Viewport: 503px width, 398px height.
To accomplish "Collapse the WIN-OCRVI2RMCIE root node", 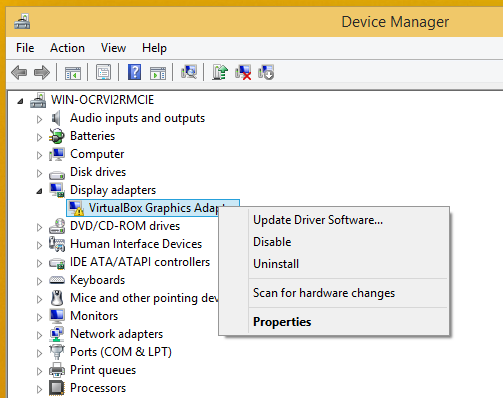I will [x=21, y=101].
